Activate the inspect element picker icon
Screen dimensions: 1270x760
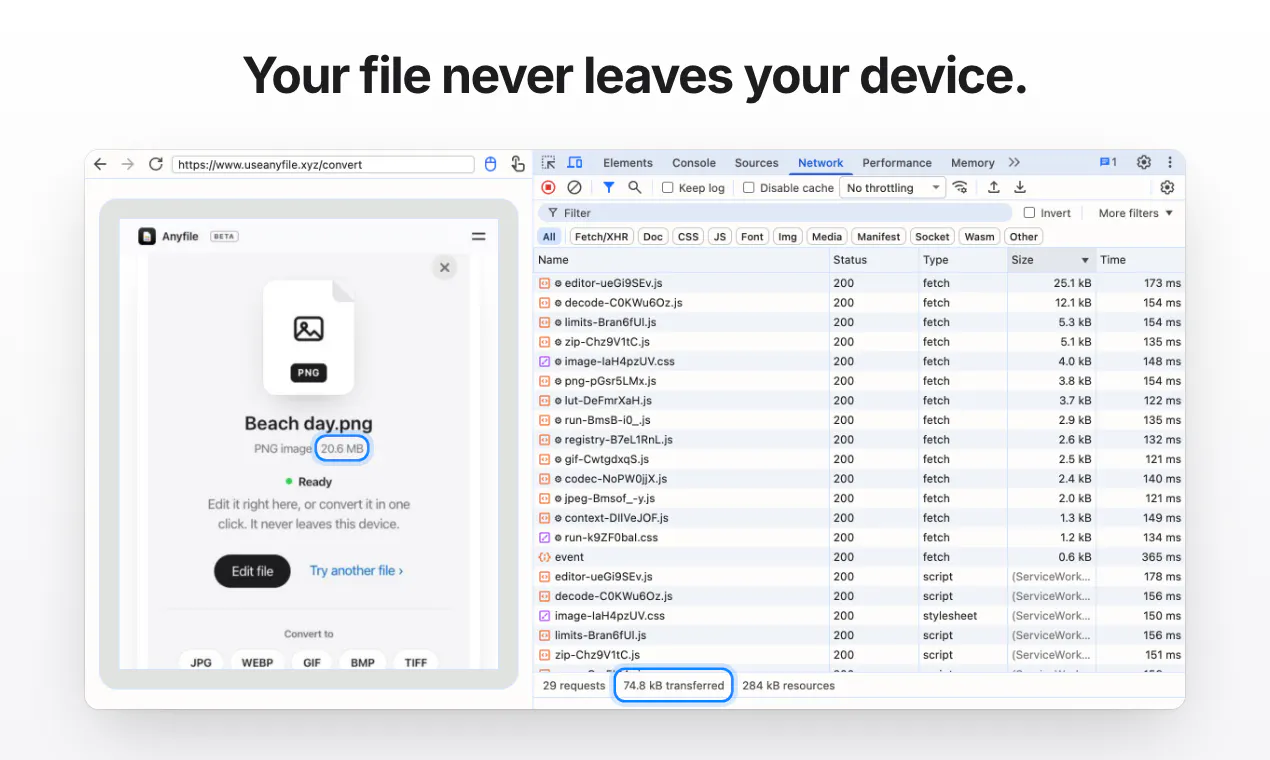pyautogui.click(x=549, y=163)
